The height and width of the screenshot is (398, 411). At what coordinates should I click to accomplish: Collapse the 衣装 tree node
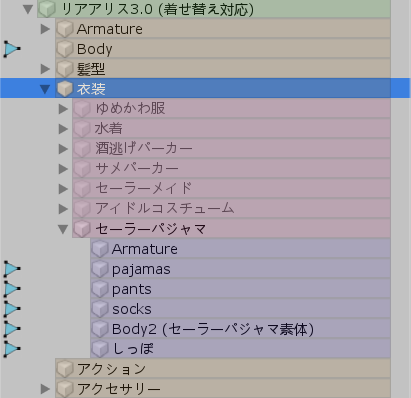click(45, 89)
